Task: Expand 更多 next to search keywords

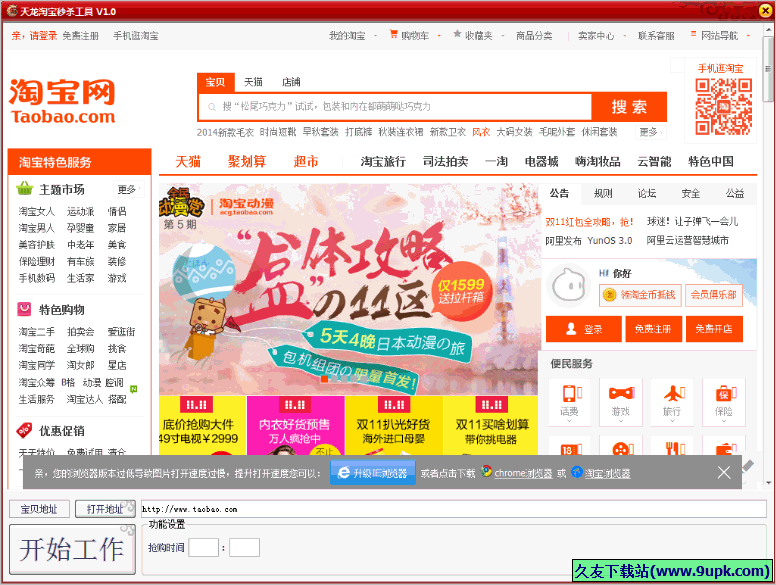Action: click(650, 132)
